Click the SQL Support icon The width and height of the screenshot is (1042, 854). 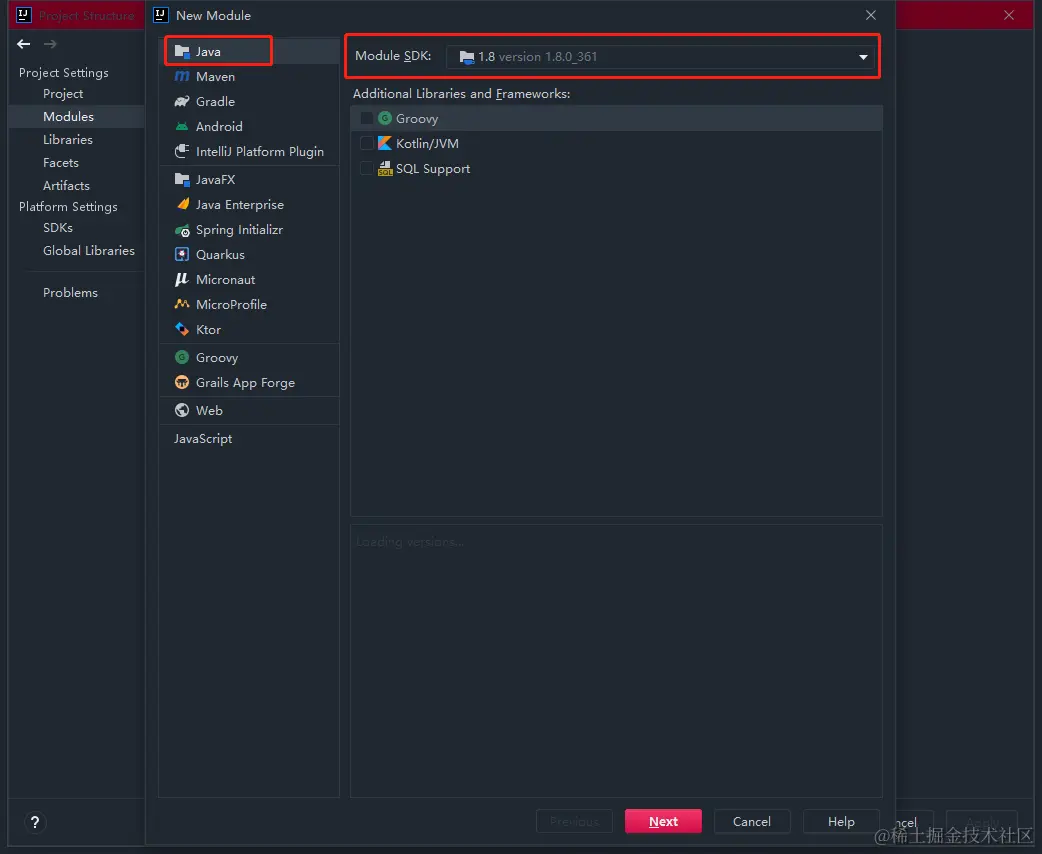tap(385, 168)
